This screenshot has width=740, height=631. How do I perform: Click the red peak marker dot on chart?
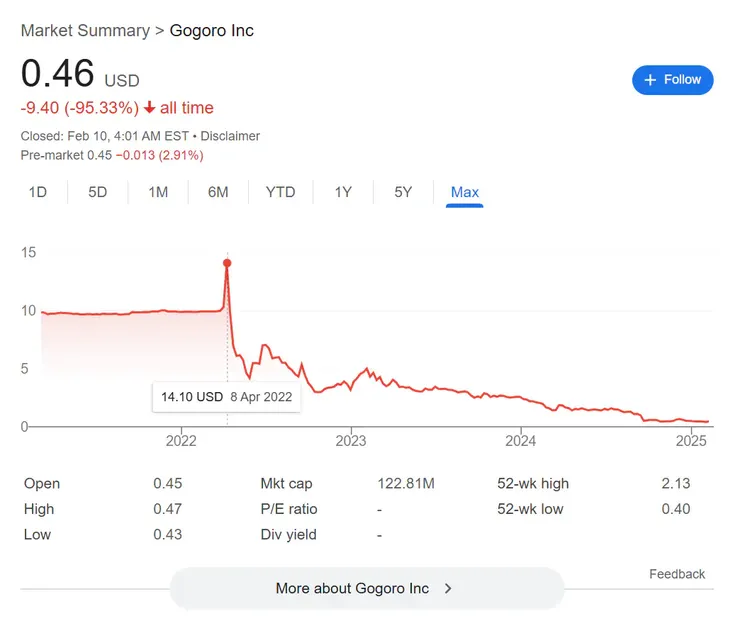(x=227, y=264)
